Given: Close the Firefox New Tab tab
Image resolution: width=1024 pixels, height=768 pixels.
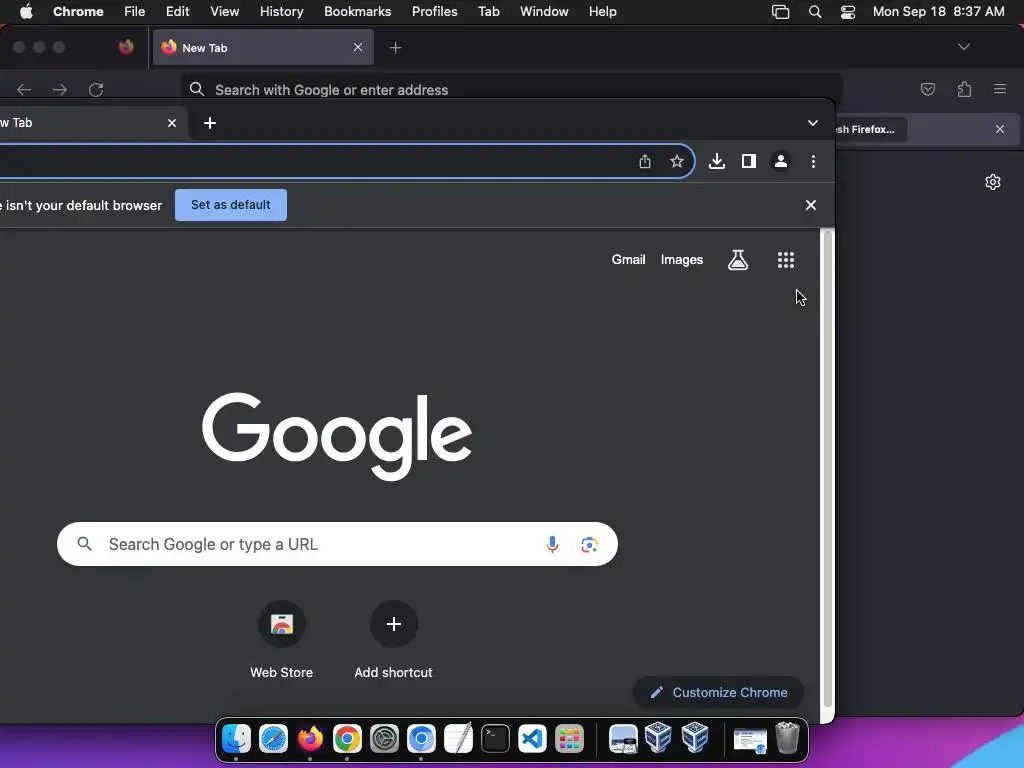Looking at the screenshot, I should tap(358, 47).
